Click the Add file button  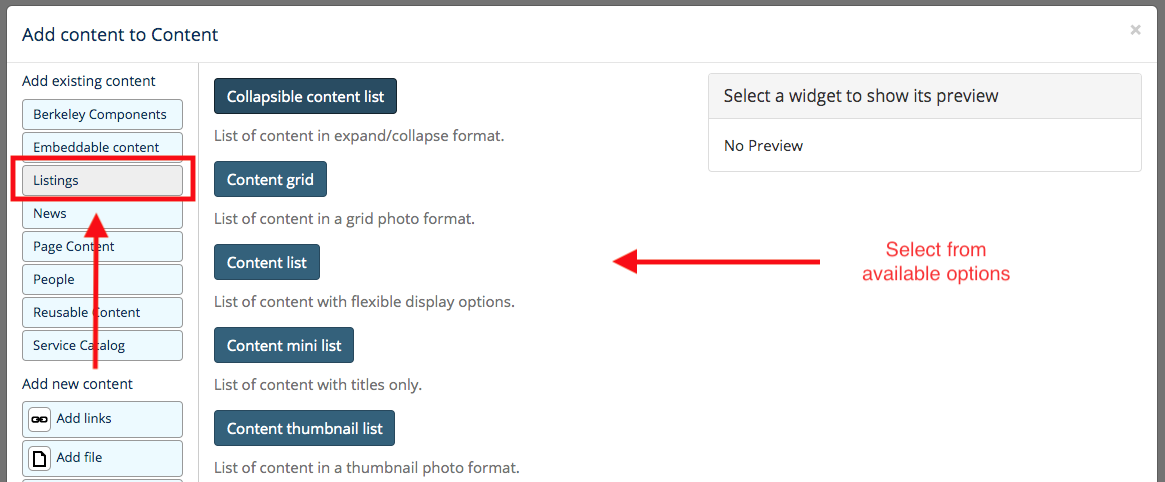[103, 458]
